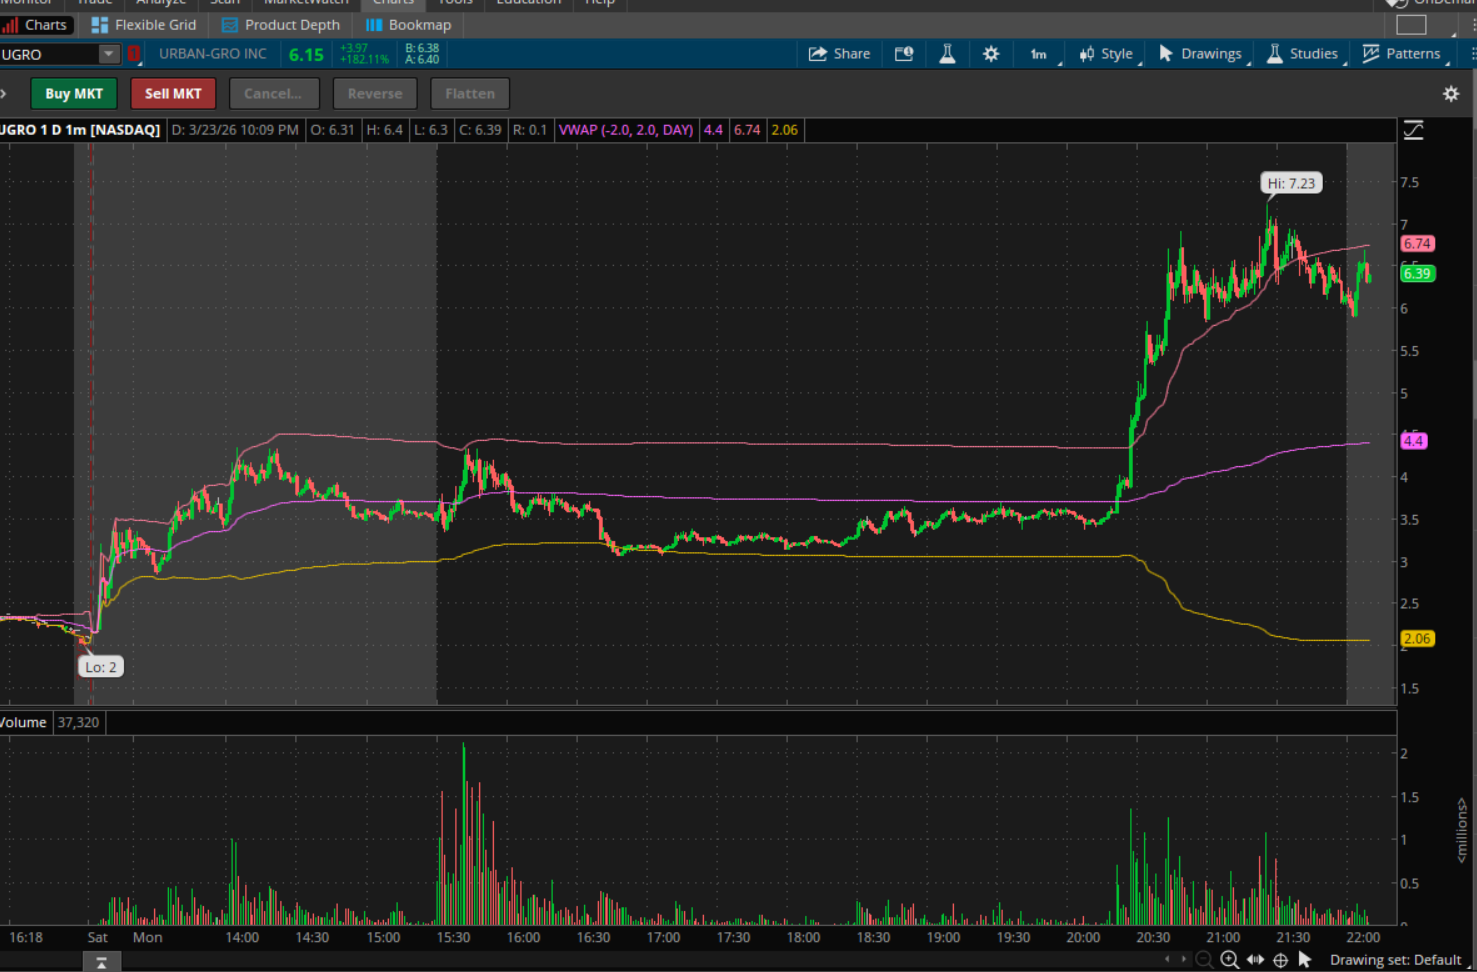Click the 20:30 time axis label
1477x972 pixels.
coord(1153,938)
